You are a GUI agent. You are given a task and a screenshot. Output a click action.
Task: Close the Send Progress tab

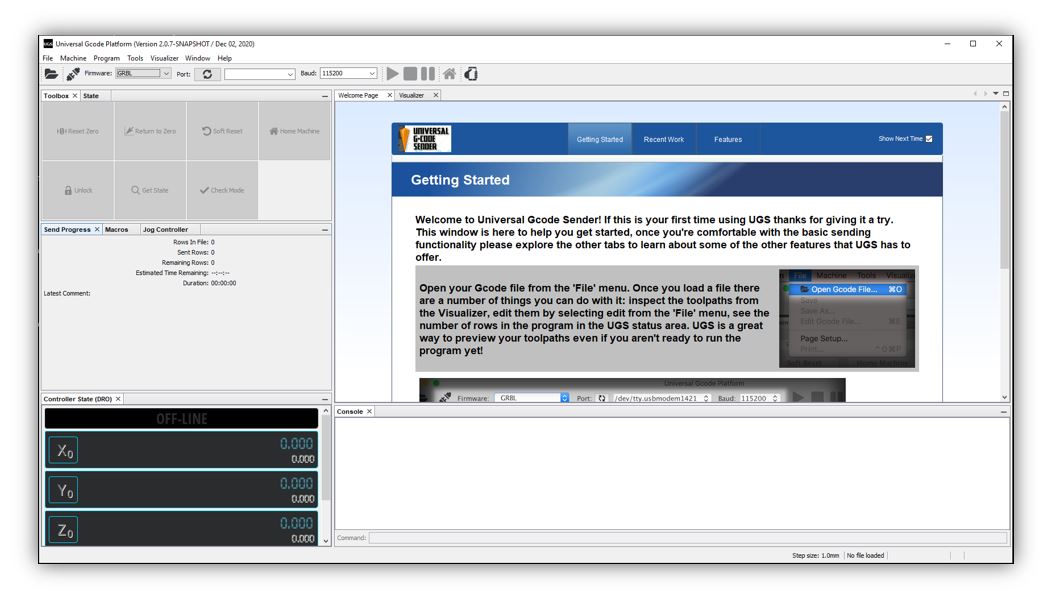(97, 230)
